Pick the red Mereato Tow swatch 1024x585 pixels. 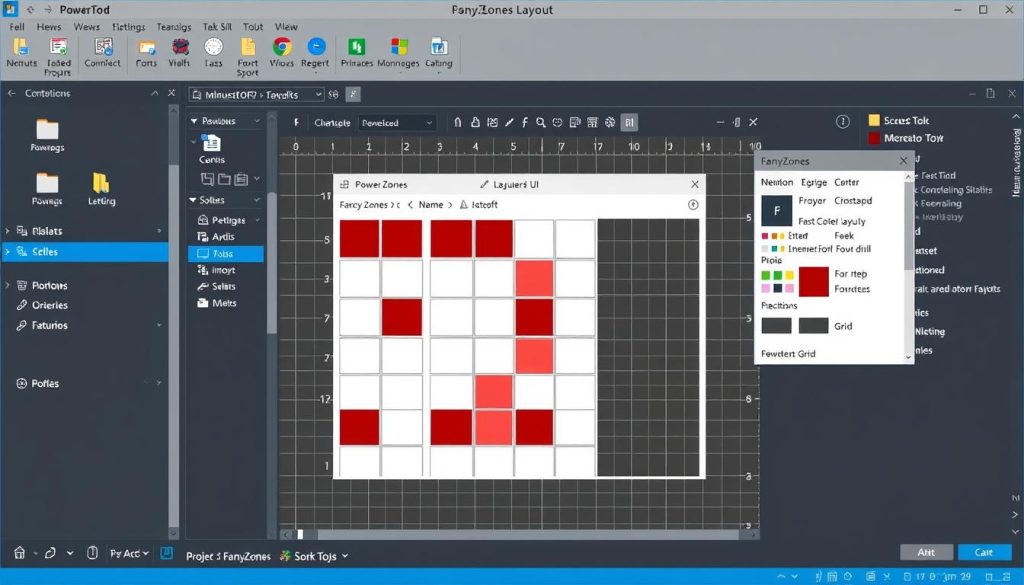pyautogui.click(x=874, y=138)
